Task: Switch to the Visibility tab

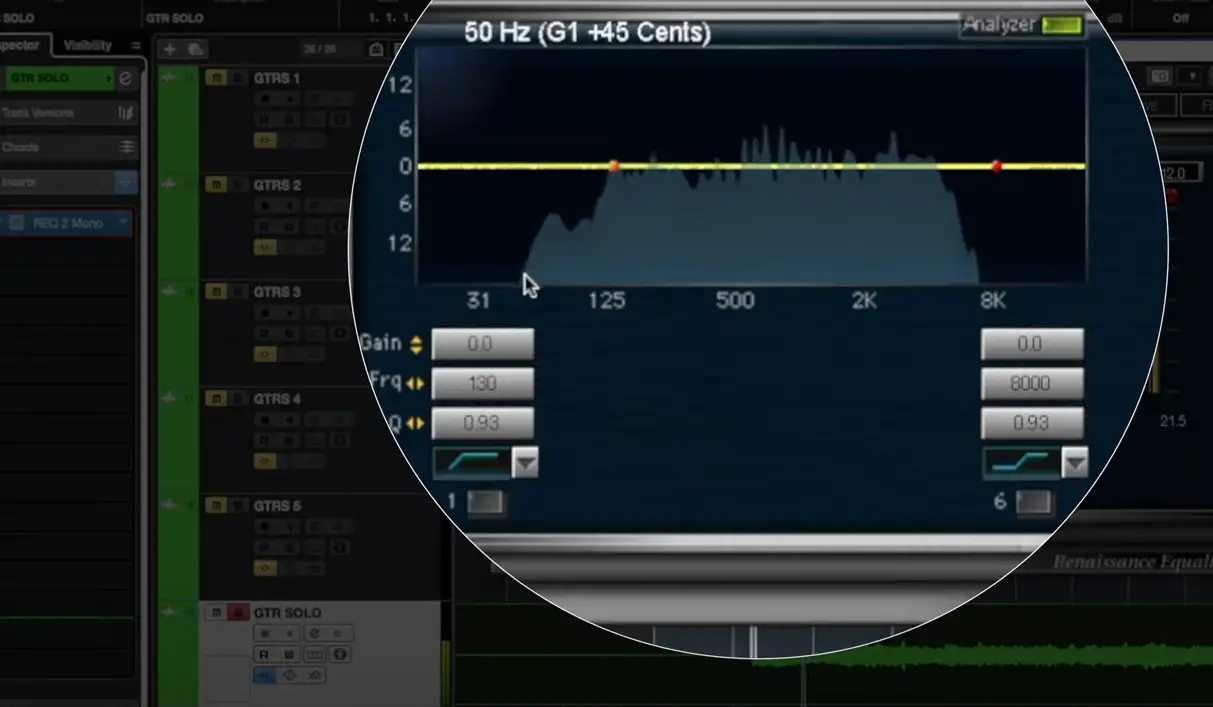Action: (x=87, y=44)
